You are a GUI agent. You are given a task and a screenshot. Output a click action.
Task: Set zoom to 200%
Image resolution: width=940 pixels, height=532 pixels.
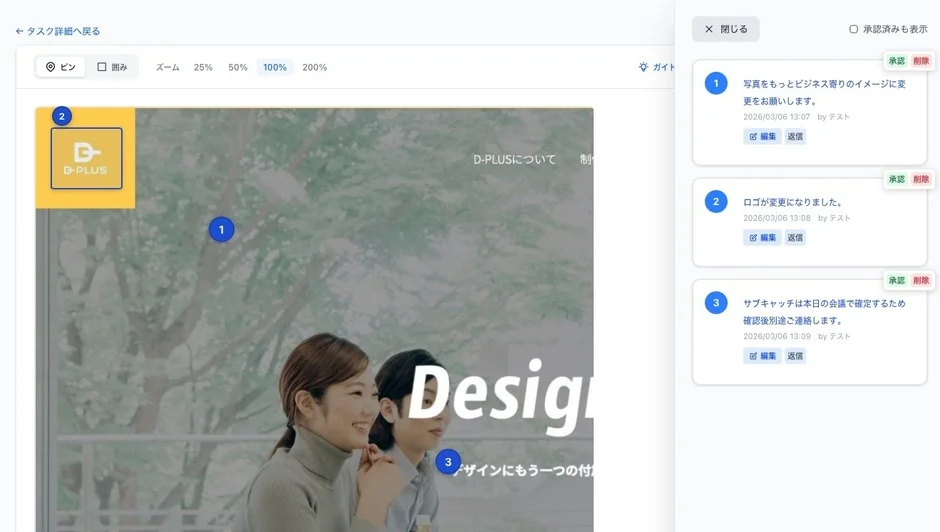[x=315, y=67]
